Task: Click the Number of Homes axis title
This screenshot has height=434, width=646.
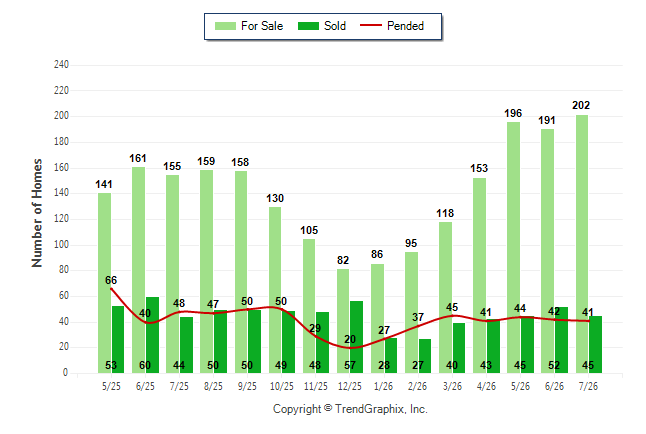Action: point(37,213)
